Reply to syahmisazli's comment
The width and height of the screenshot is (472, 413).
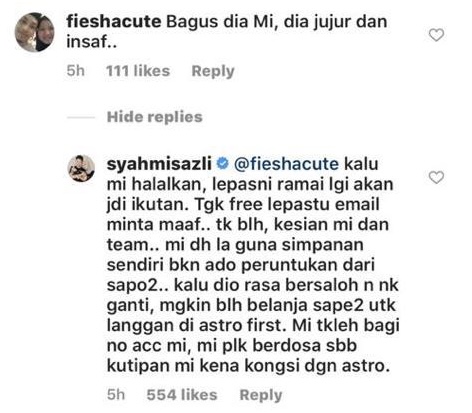pos(261,395)
